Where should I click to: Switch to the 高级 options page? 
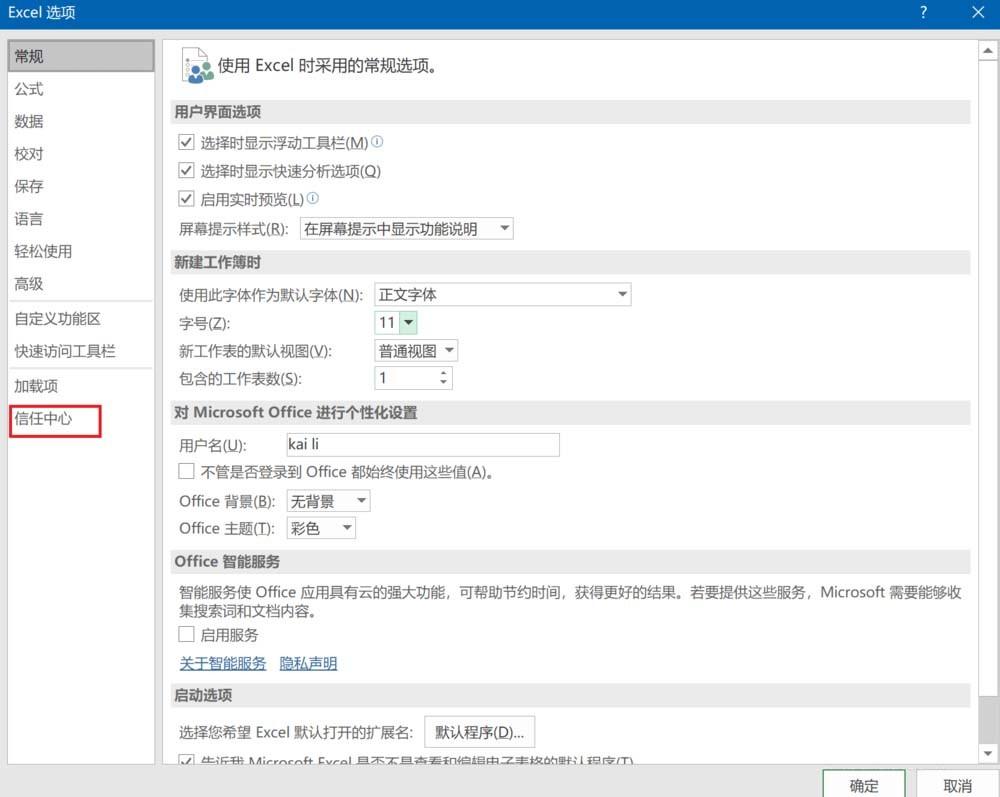pyautogui.click(x=30, y=283)
